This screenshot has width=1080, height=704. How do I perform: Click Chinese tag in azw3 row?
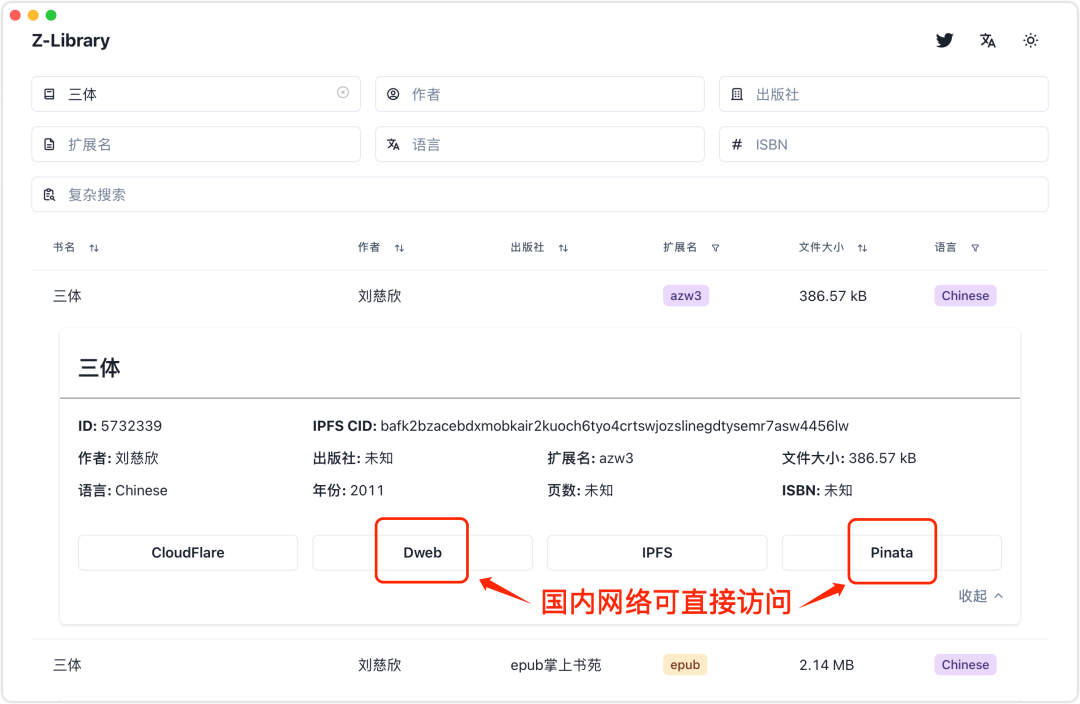pos(965,296)
